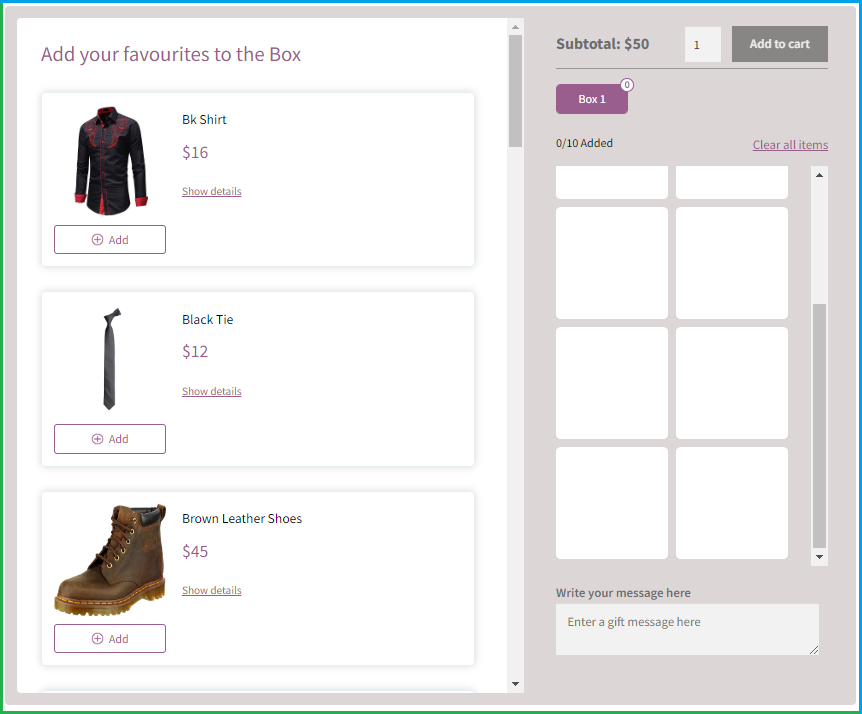Add the Brown Leather Shoes to the box
Screen dimensions: 862x714
110,638
